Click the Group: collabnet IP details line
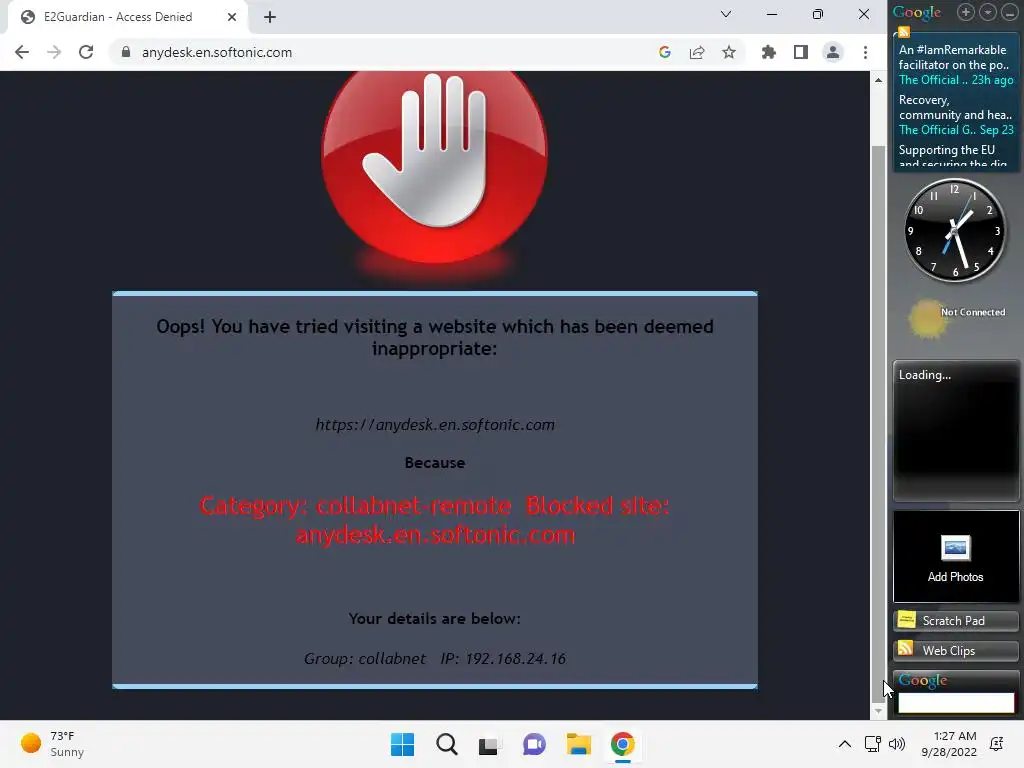Viewport: 1024px width, 768px height. point(435,658)
